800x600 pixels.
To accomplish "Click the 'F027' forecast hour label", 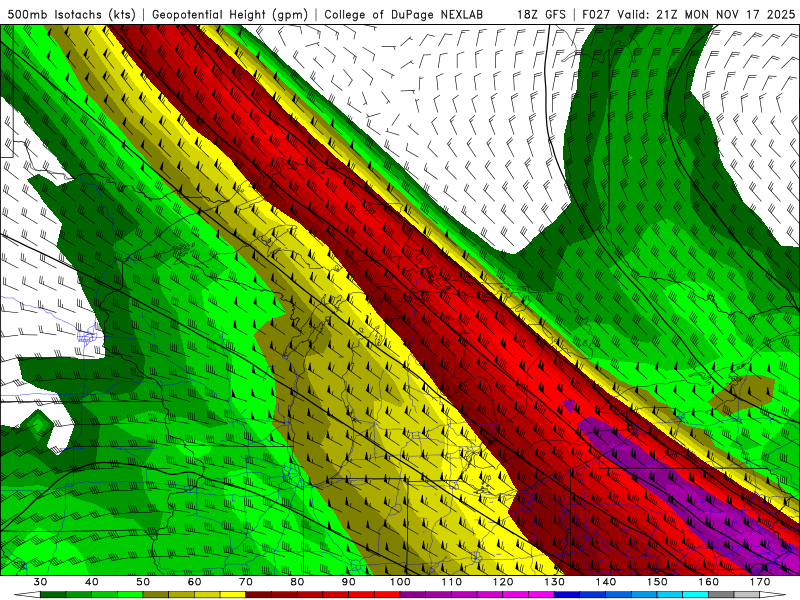I will coord(596,14).
